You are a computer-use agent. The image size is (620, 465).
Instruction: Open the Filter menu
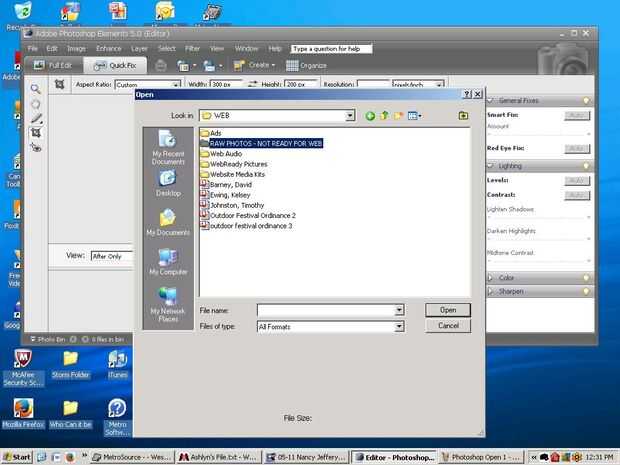click(x=192, y=48)
